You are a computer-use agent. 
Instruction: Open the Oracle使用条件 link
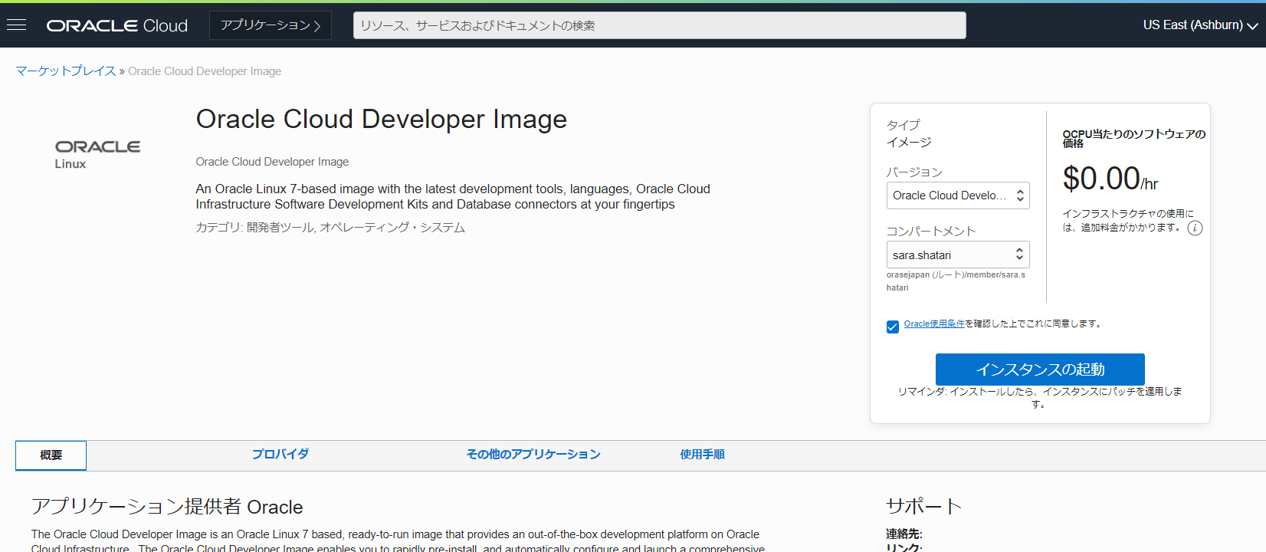(934, 324)
